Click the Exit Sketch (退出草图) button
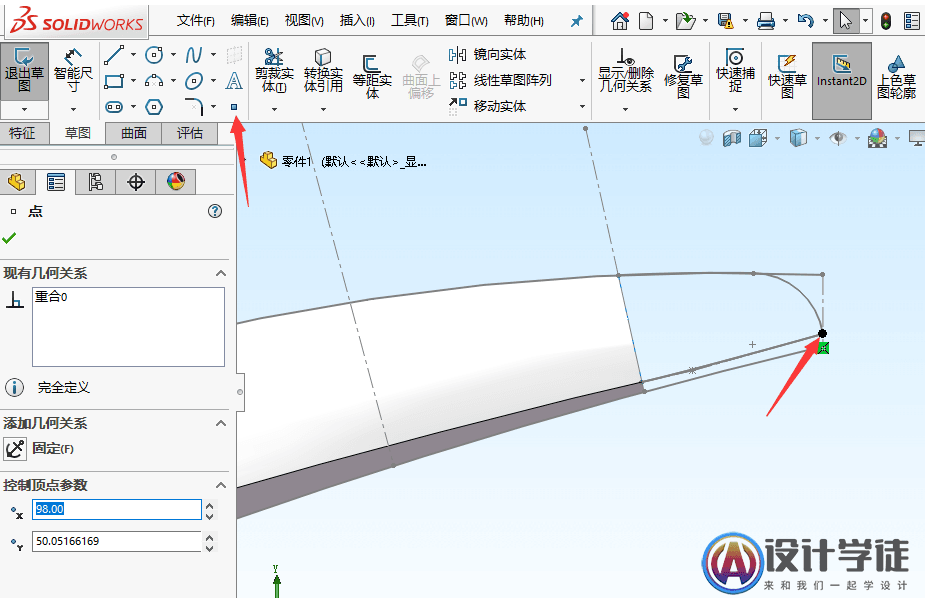The height and width of the screenshot is (598, 925). click(x=24, y=71)
